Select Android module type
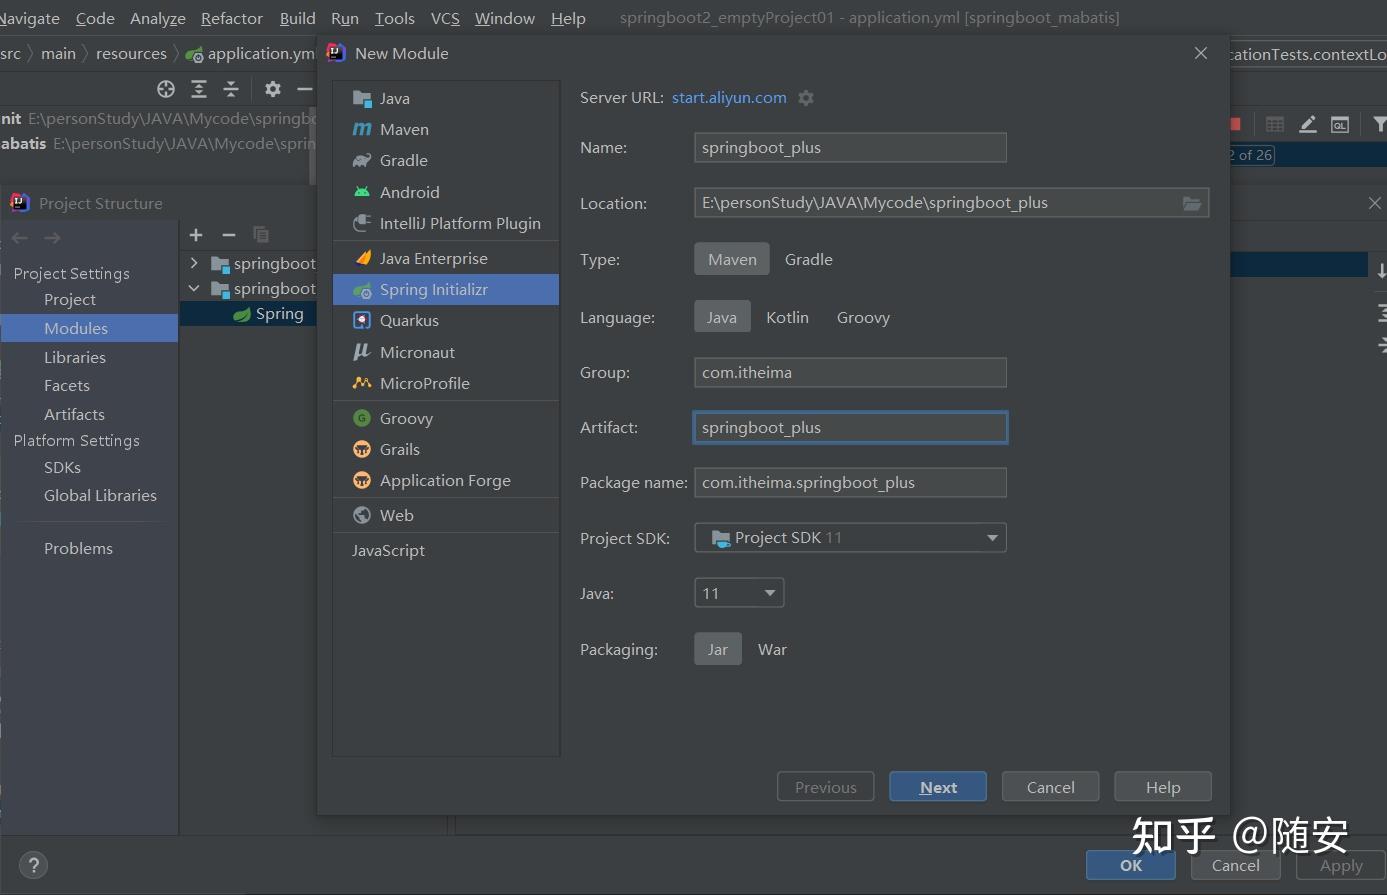1387x895 pixels. point(445,192)
